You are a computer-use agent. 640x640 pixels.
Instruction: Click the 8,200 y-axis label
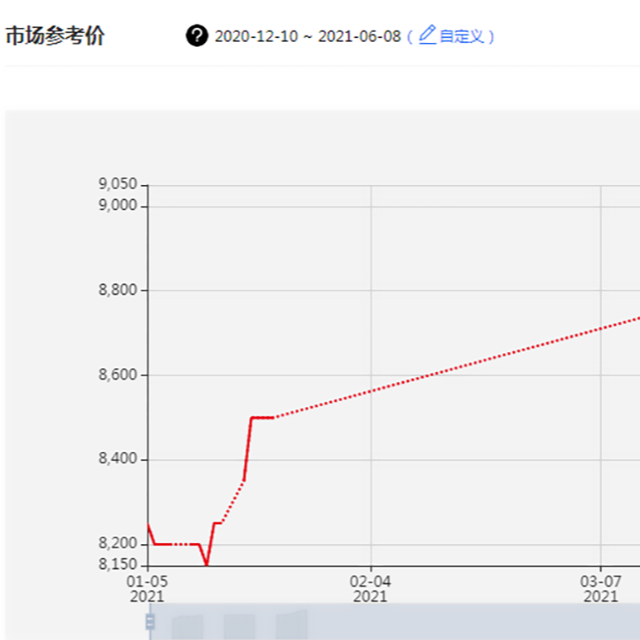click(x=118, y=544)
